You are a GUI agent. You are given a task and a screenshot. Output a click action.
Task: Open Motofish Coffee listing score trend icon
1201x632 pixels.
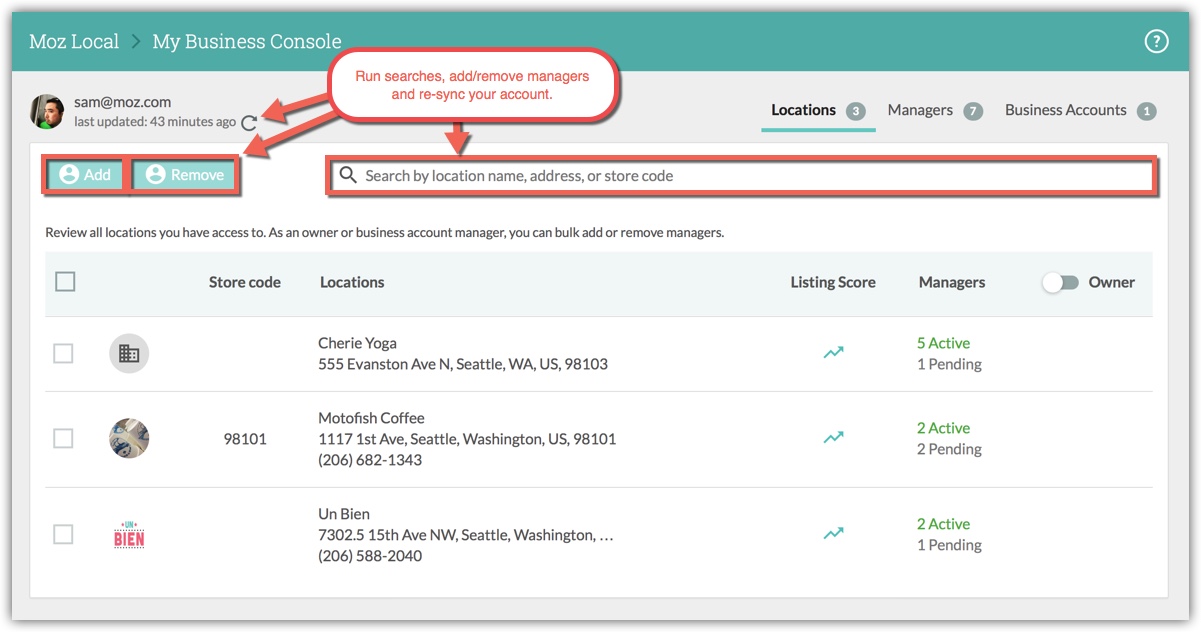(x=833, y=437)
